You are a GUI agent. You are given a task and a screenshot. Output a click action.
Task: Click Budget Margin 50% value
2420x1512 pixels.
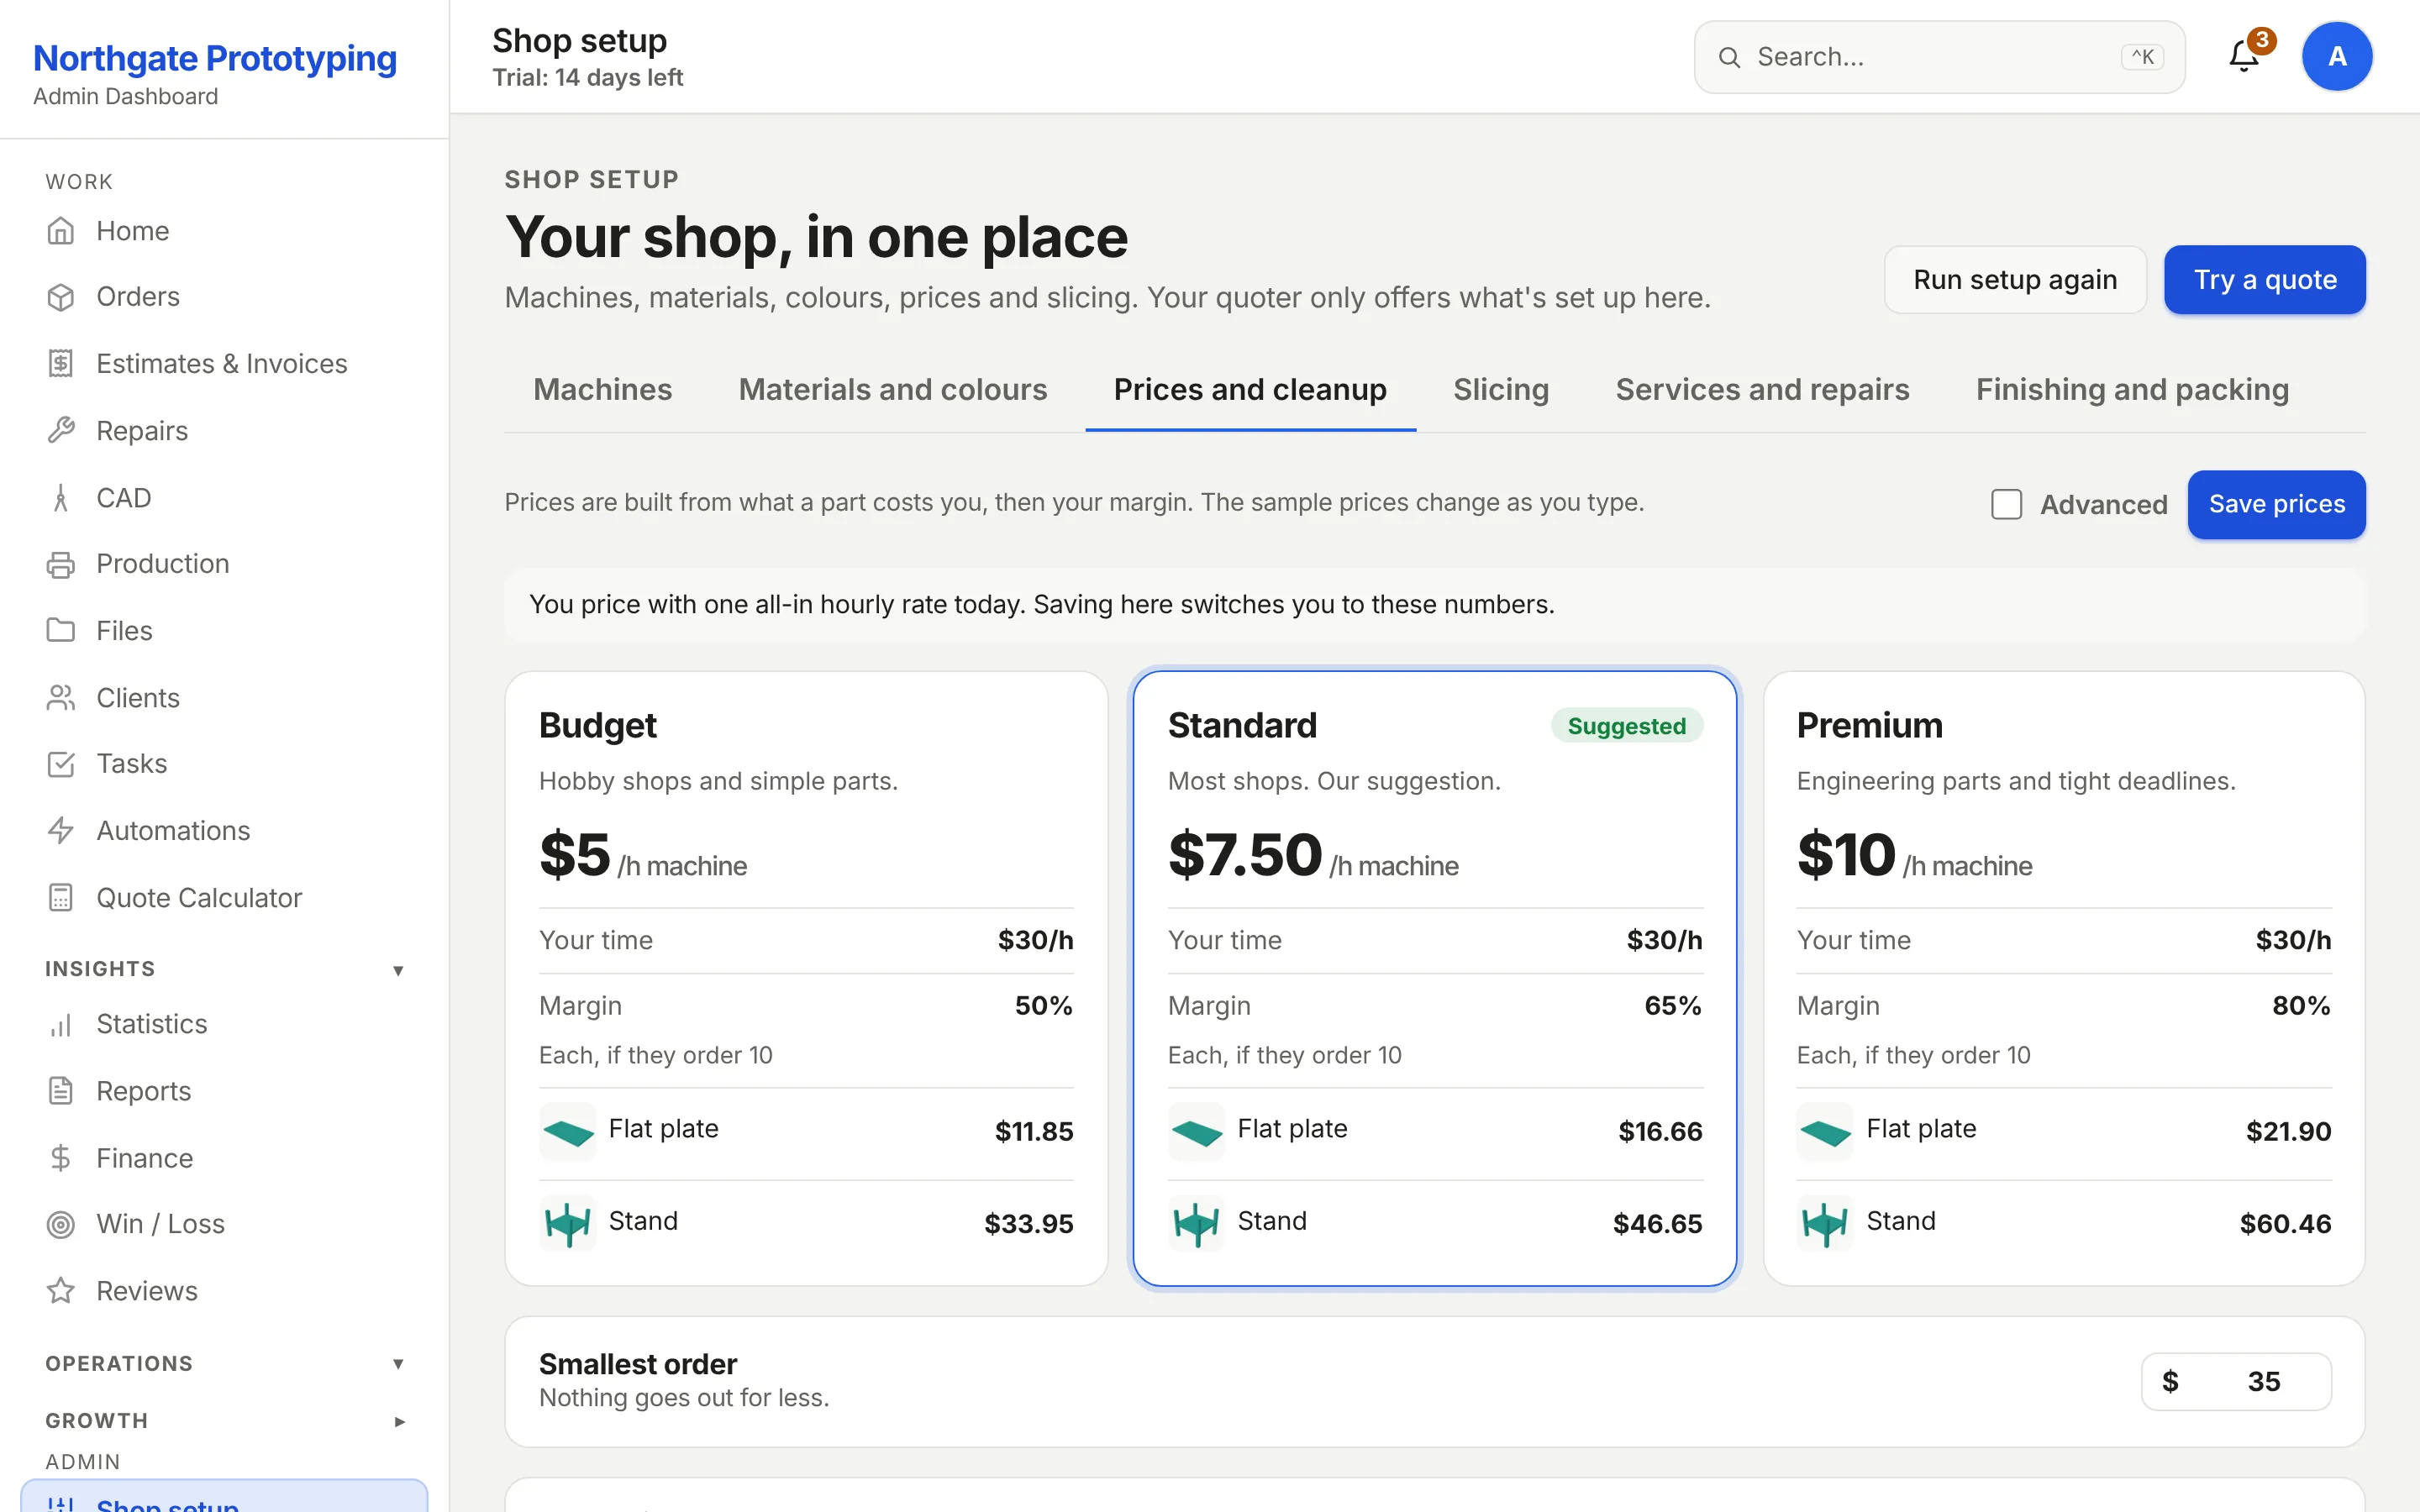tap(1043, 1006)
